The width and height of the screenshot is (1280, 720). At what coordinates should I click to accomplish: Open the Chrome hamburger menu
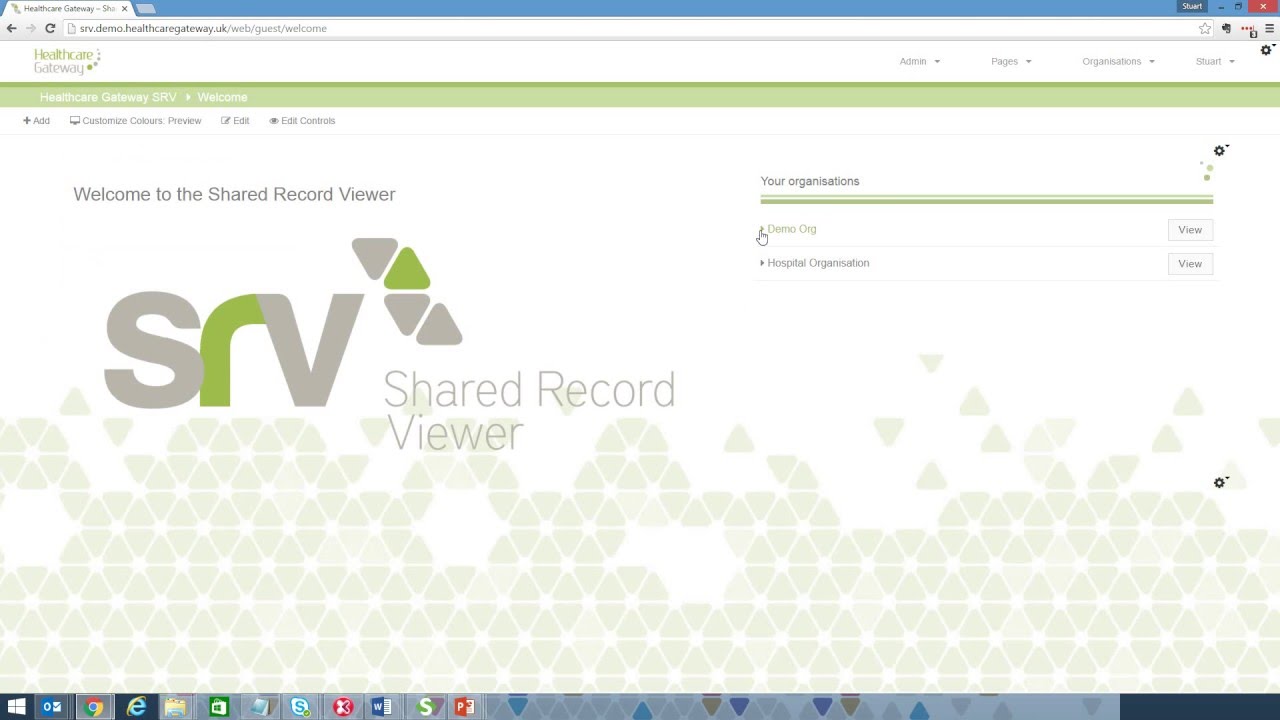1269,29
